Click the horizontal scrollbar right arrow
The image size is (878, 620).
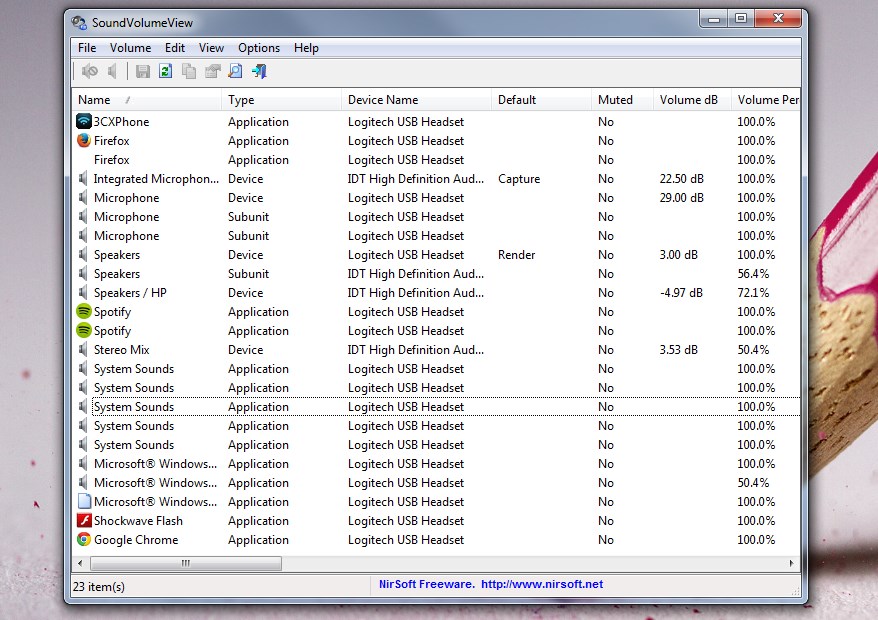click(x=791, y=563)
